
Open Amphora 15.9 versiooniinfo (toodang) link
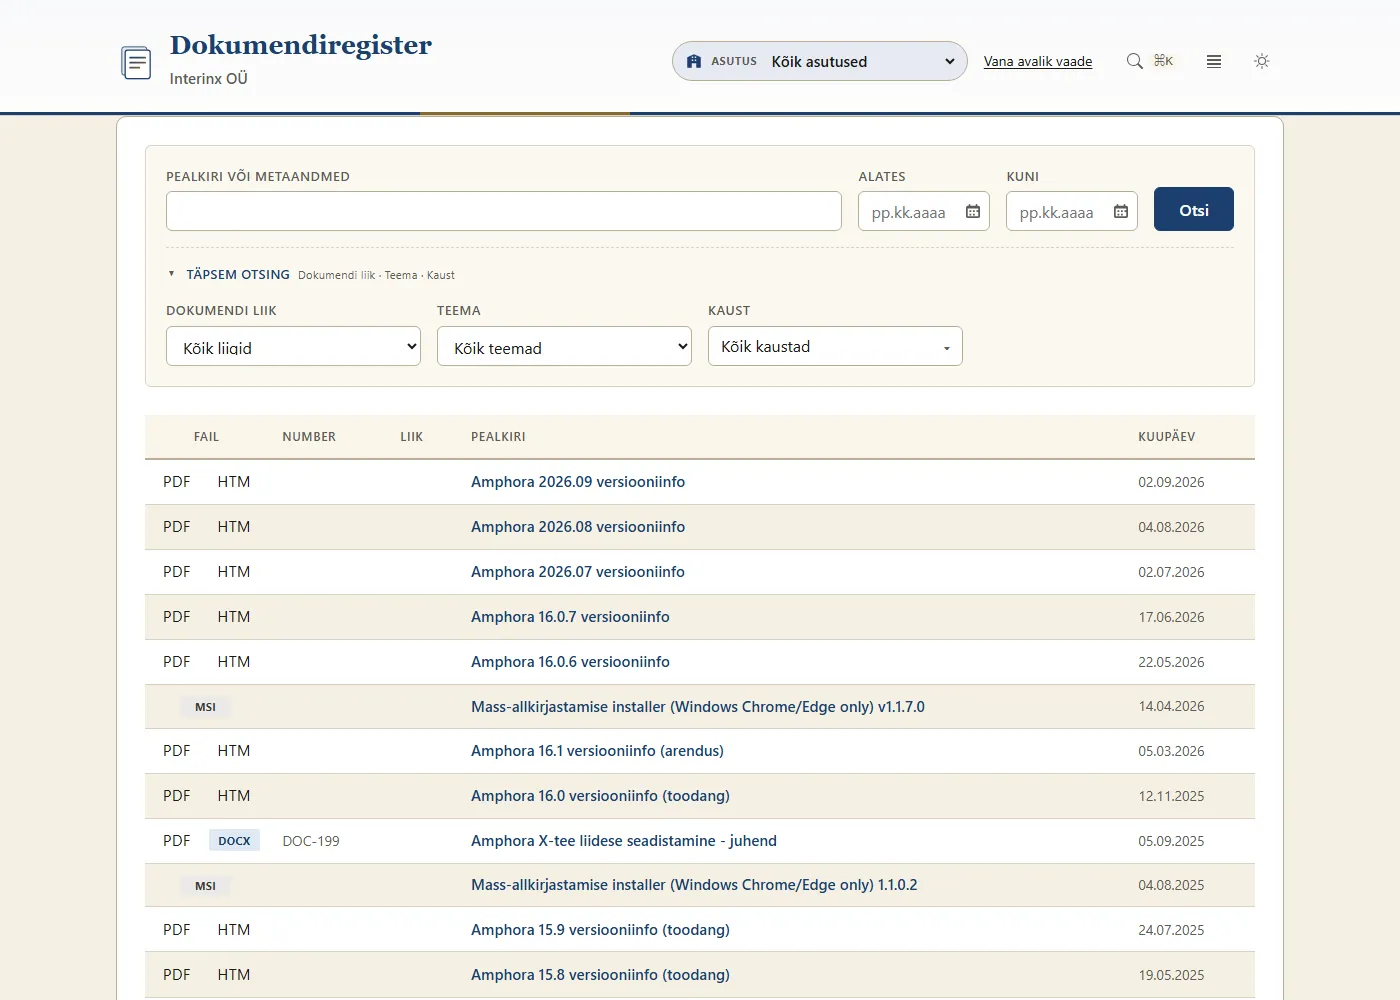[600, 930]
